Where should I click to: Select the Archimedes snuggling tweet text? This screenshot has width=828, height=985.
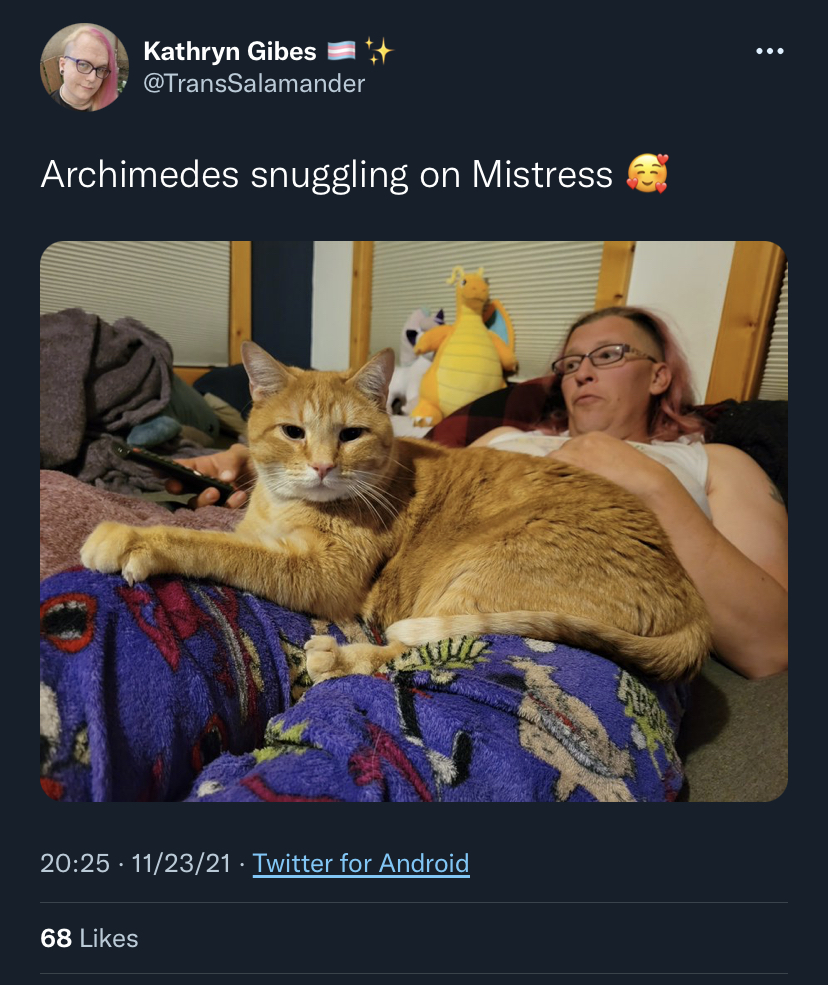[x=327, y=174]
